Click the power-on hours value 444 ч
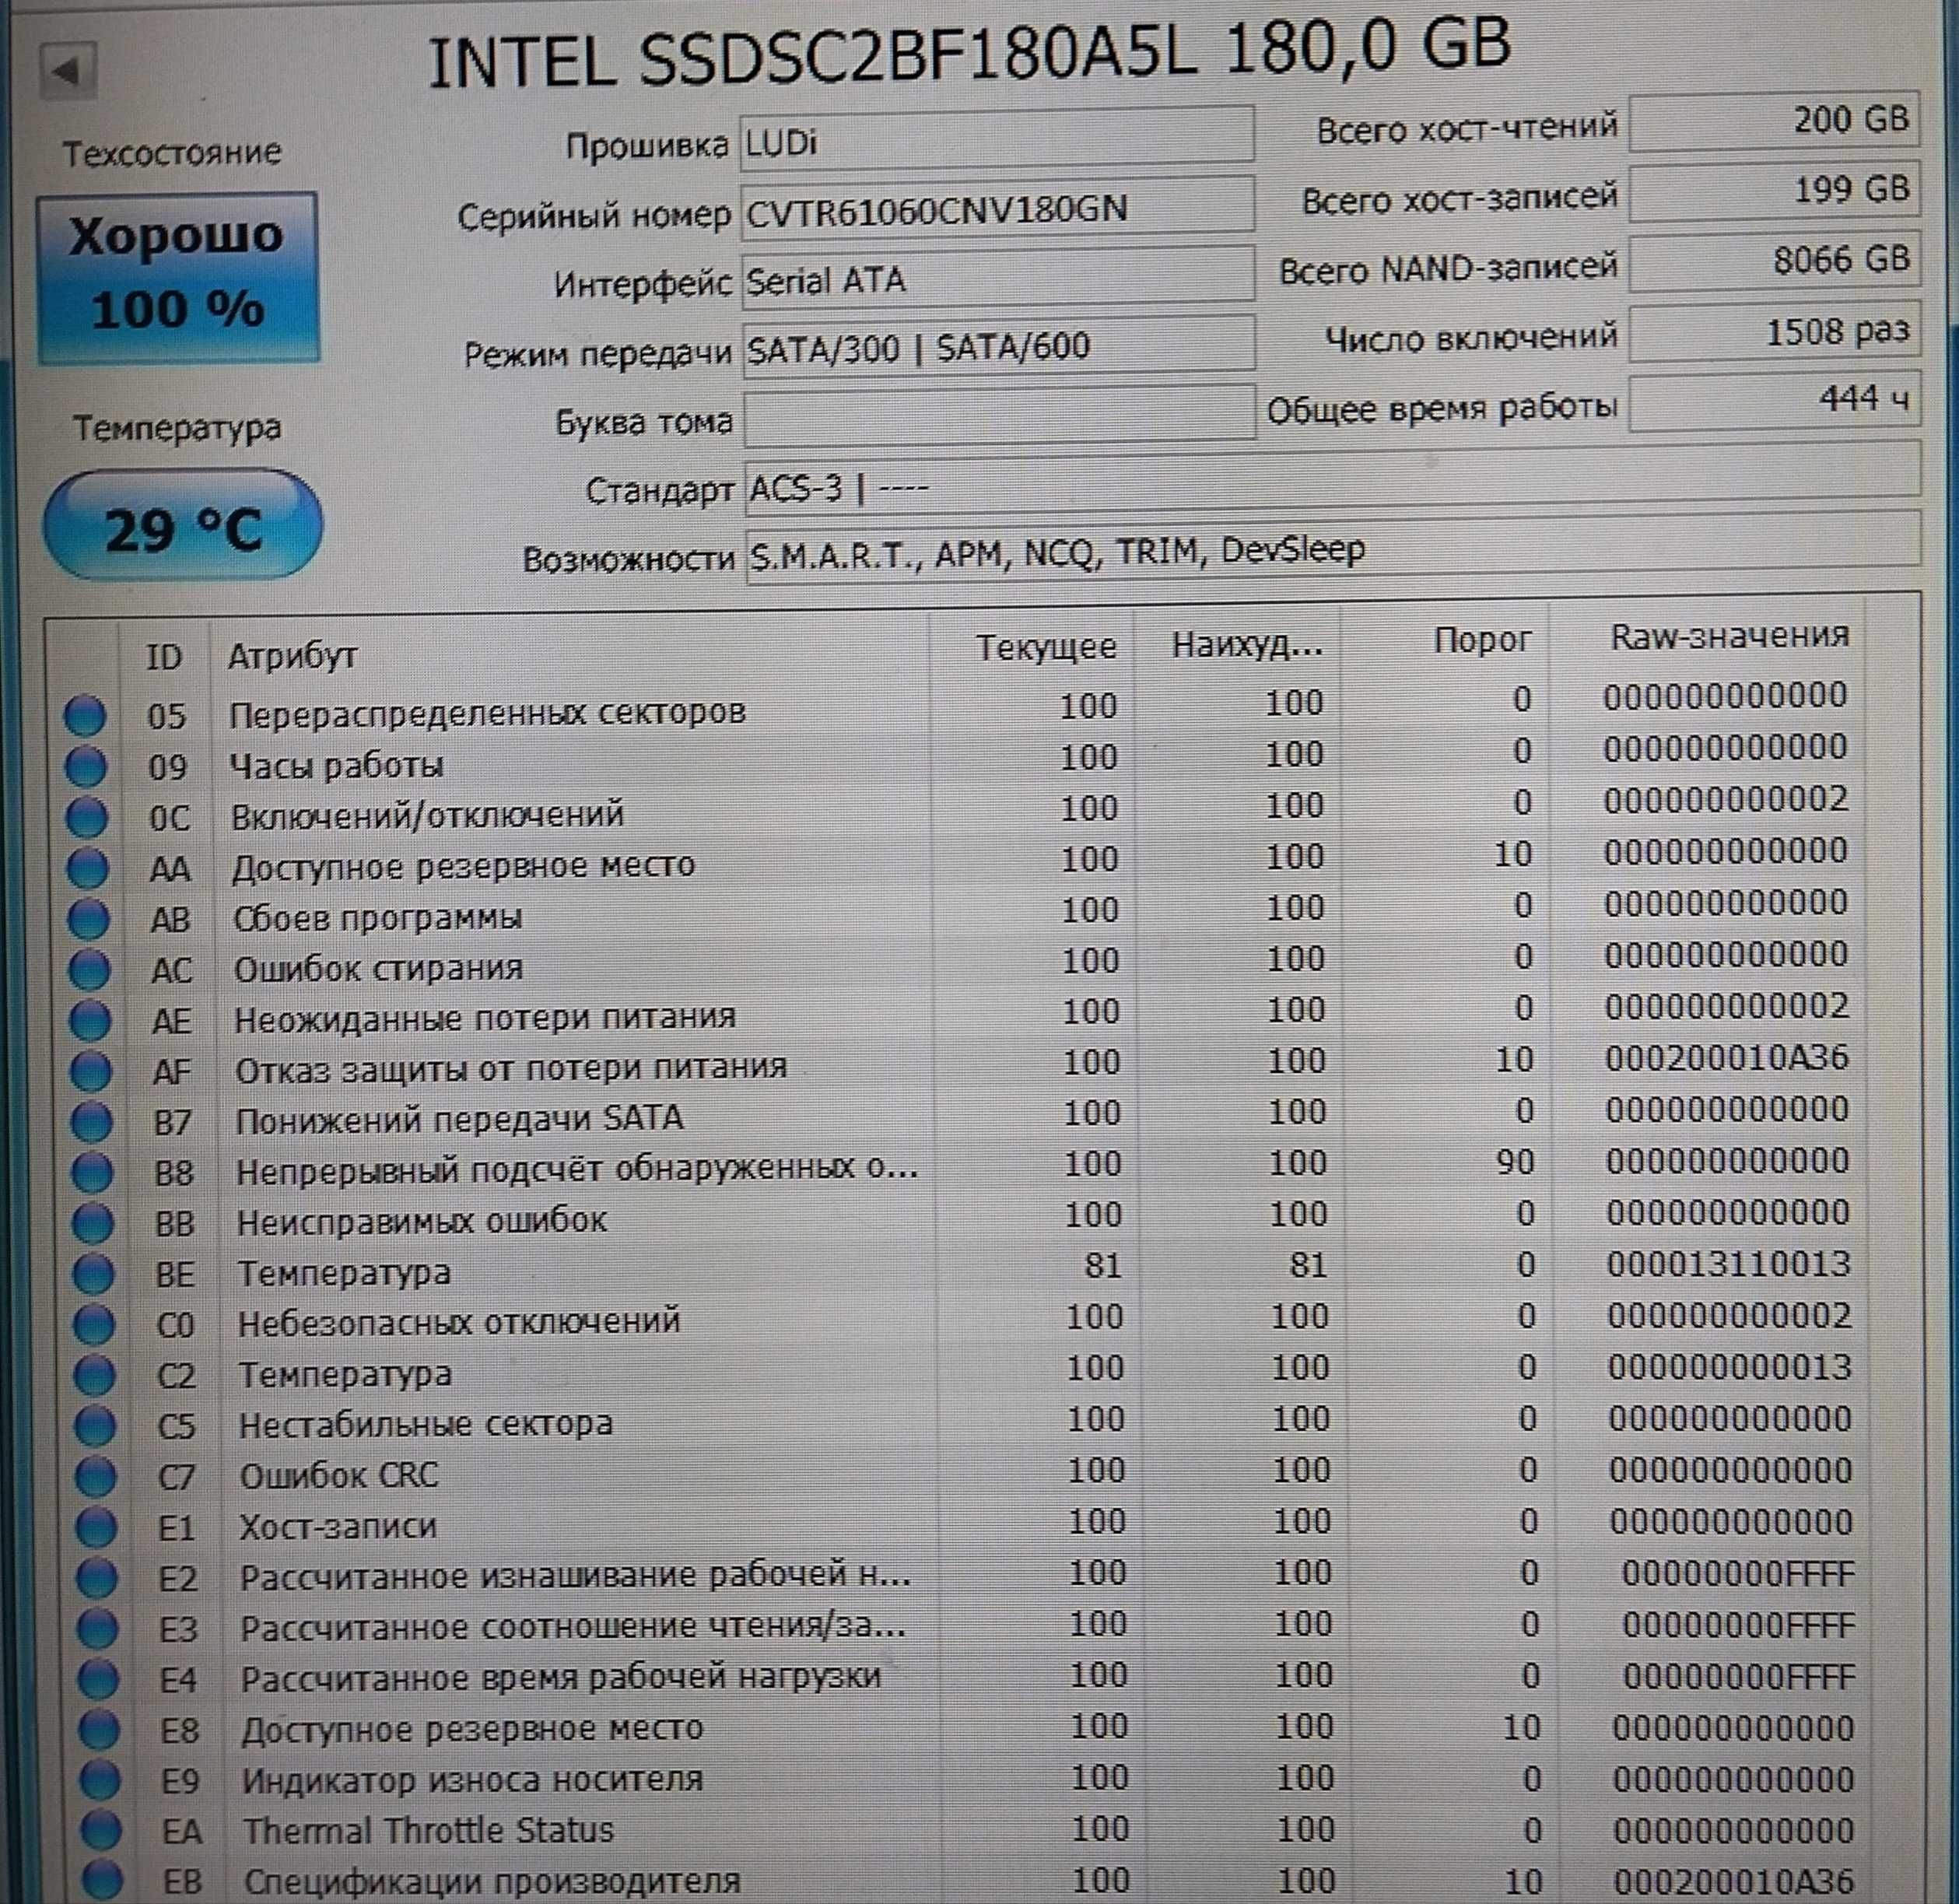 1775,401
